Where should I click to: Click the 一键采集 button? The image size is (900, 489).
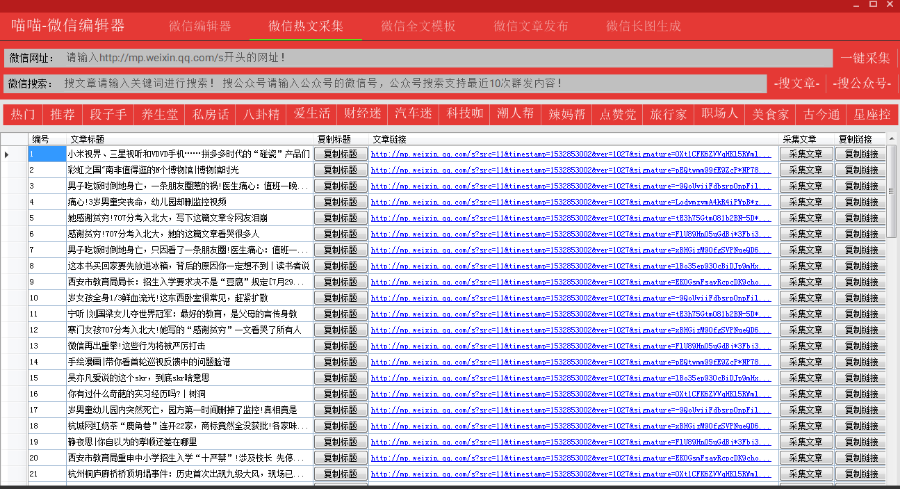pyautogui.click(x=865, y=58)
